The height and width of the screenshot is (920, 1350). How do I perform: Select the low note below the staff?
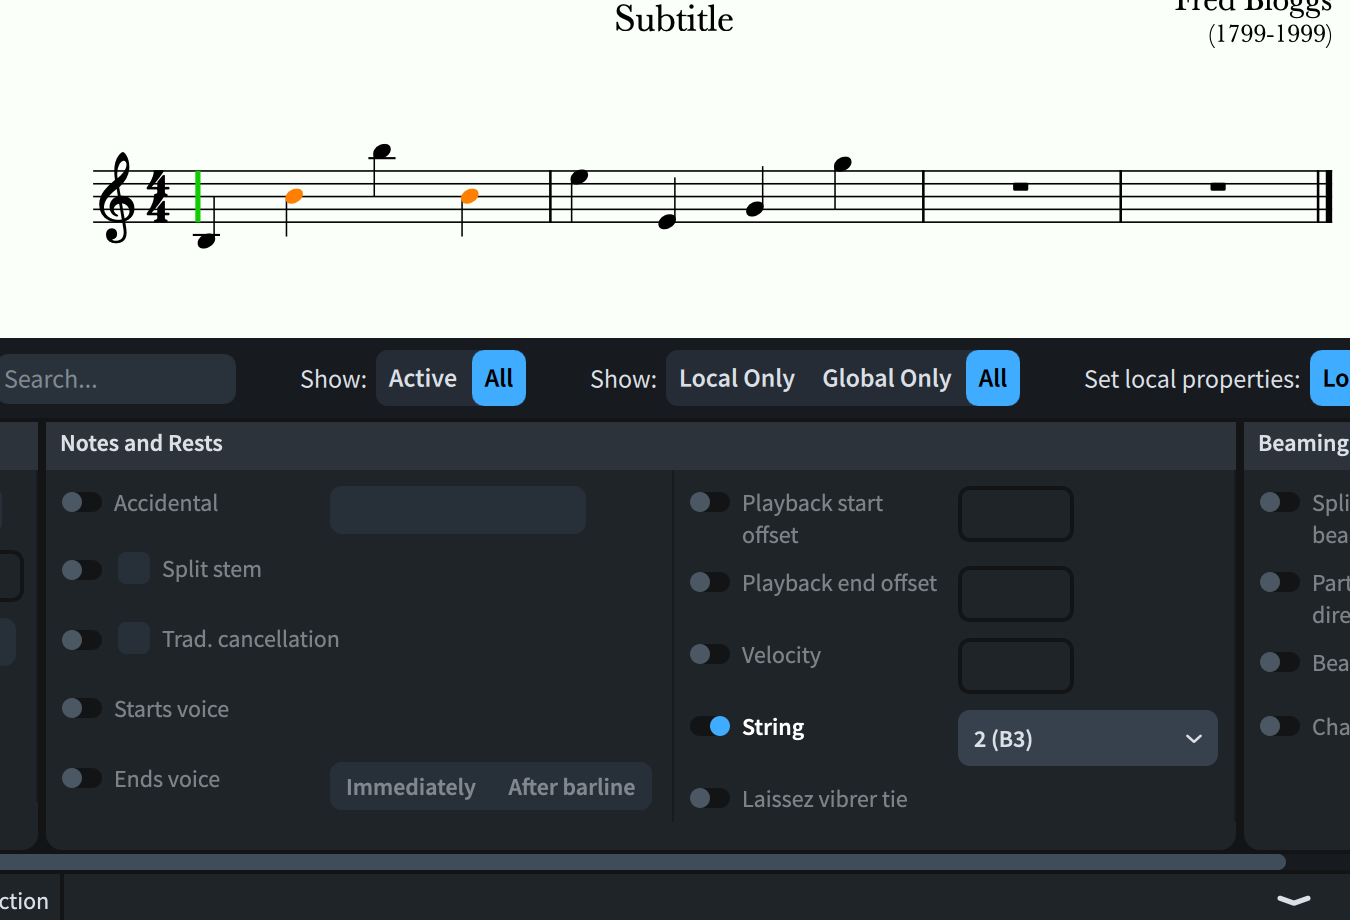(x=206, y=240)
